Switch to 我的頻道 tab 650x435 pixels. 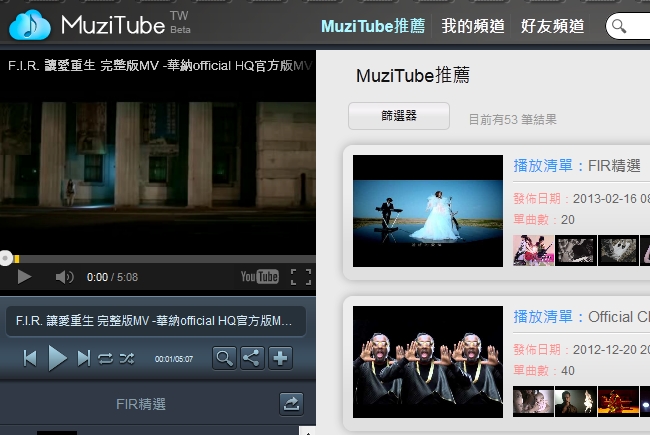coord(473,26)
